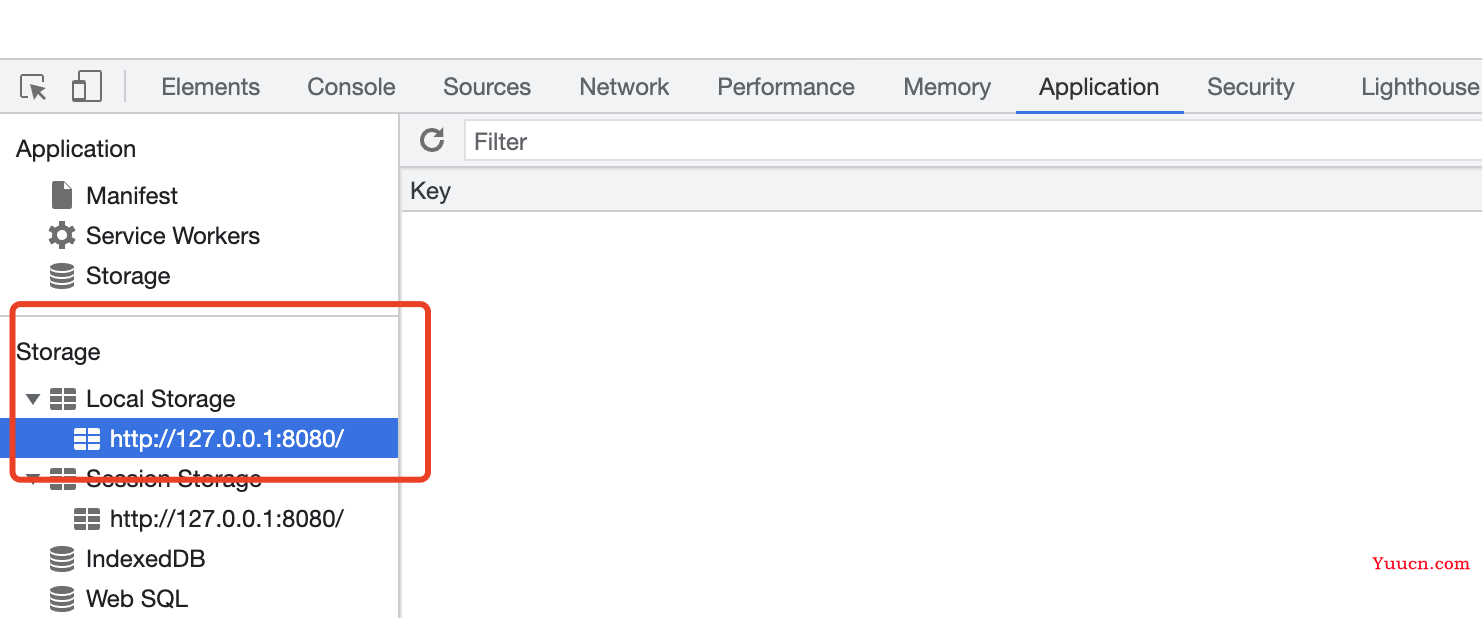The width and height of the screenshot is (1482, 618).
Task: Collapse the Session Storage tree arrow
Action: [x=33, y=479]
